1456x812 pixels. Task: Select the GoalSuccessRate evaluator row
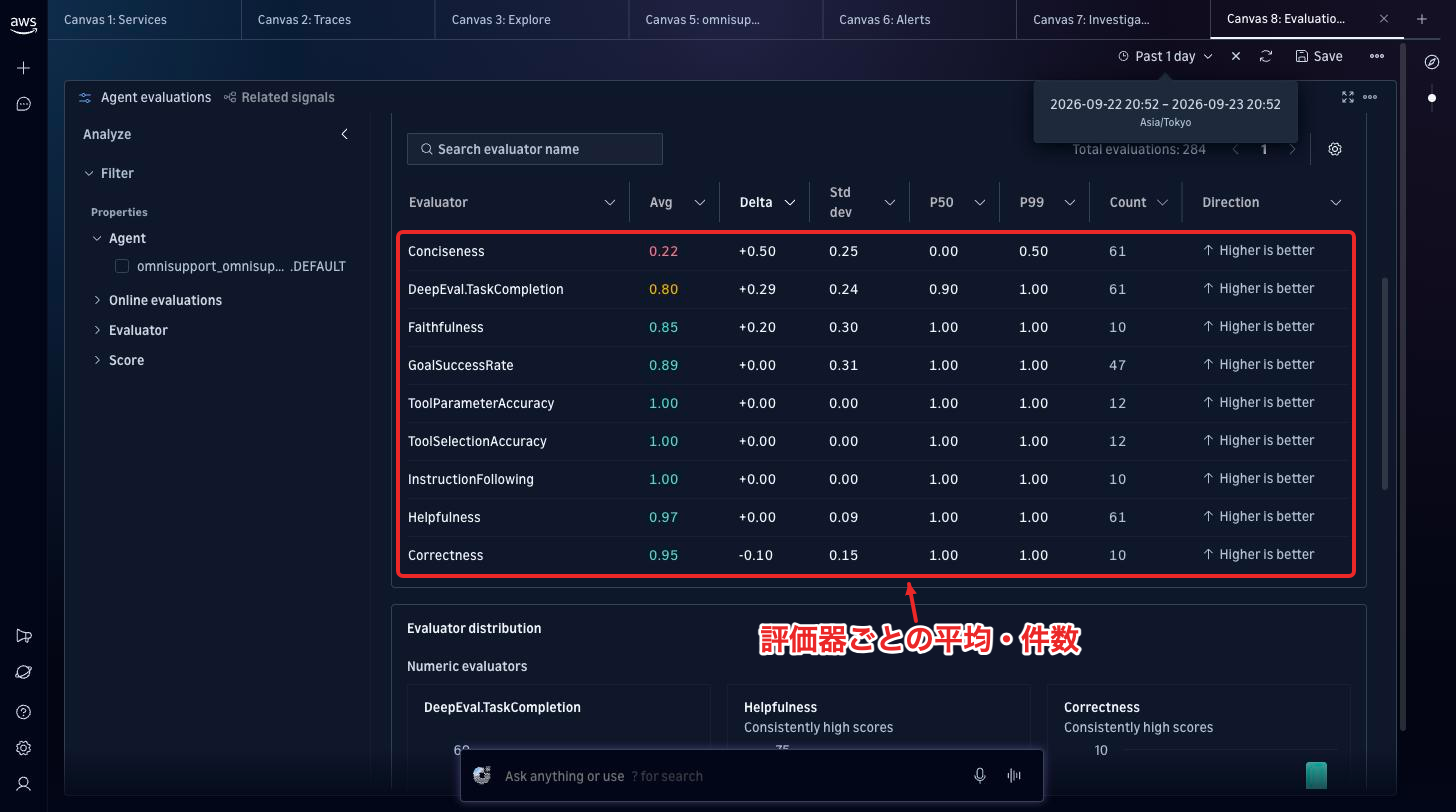click(876, 365)
